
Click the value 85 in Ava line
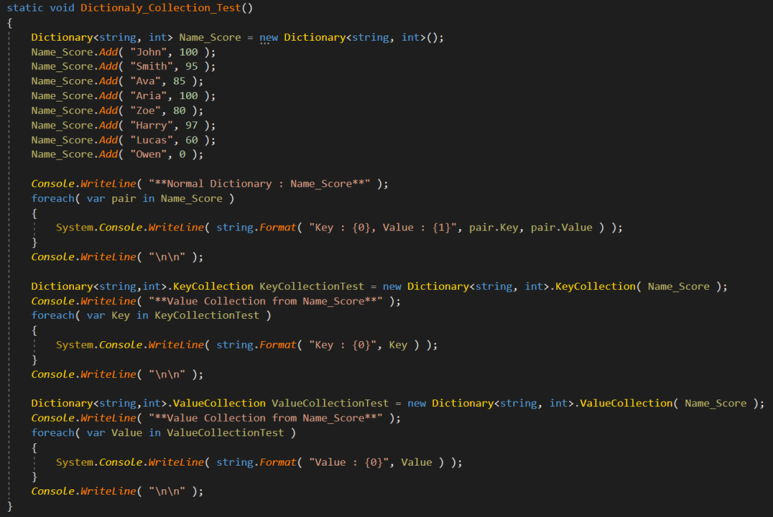click(179, 81)
